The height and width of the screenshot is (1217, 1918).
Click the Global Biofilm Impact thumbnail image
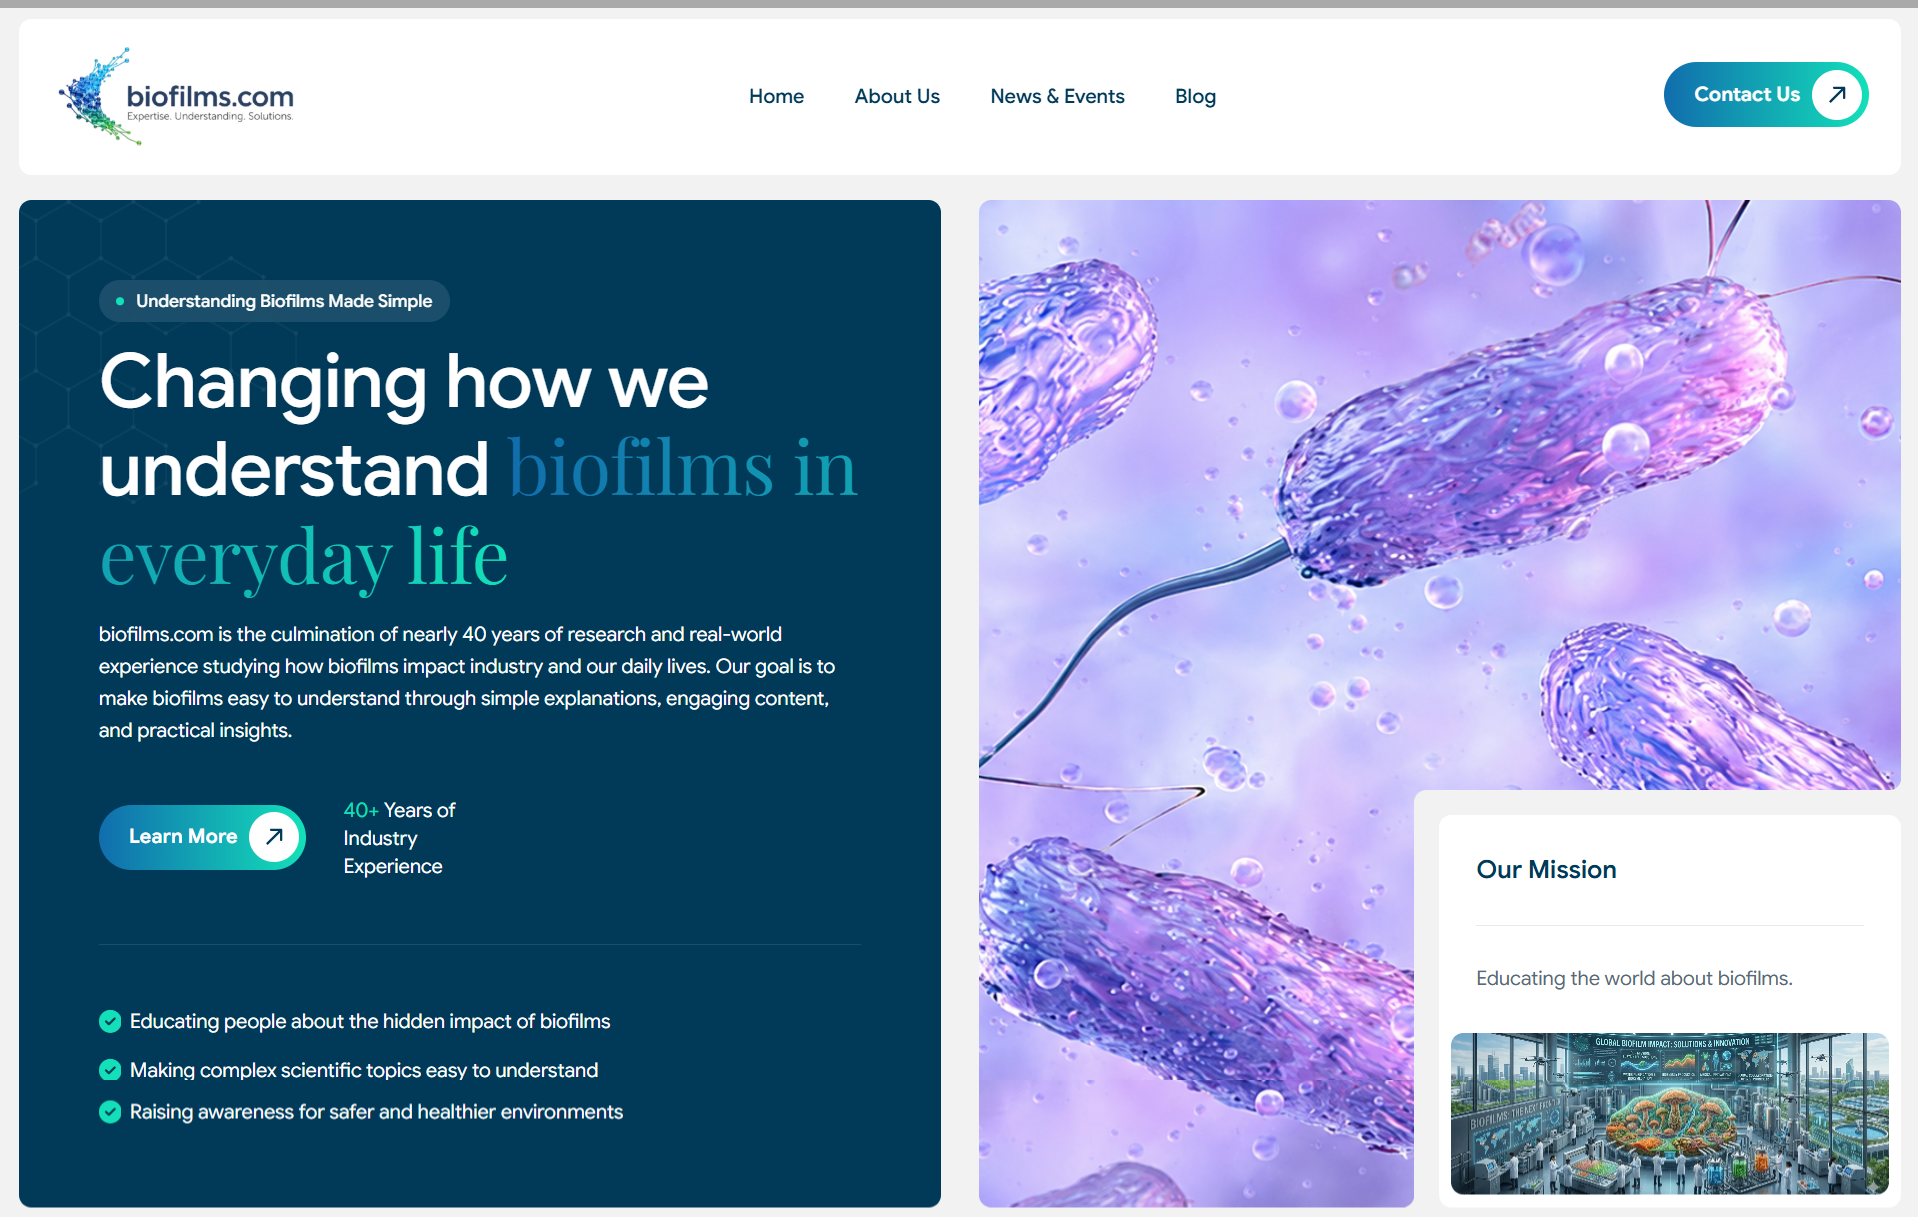1669,1113
